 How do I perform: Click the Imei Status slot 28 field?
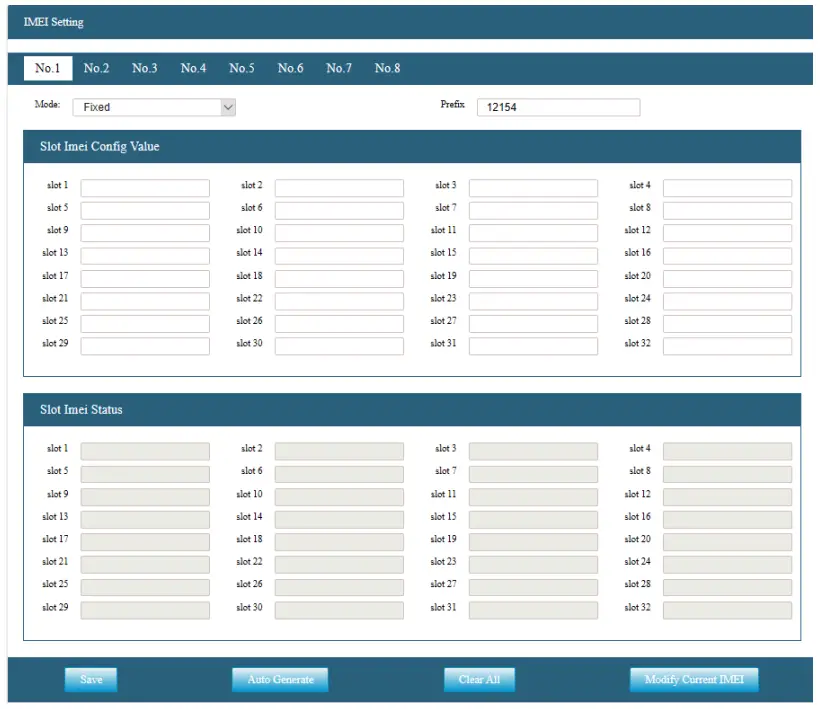tap(727, 587)
